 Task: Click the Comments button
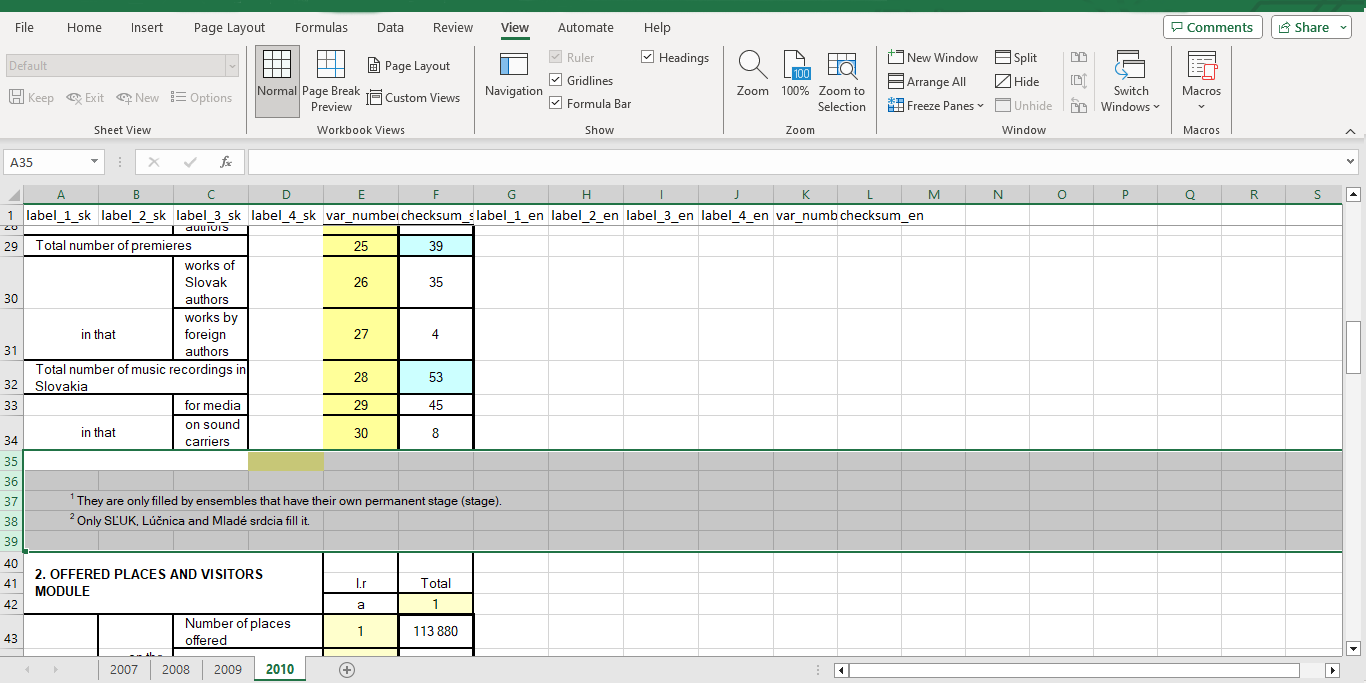1212,28
